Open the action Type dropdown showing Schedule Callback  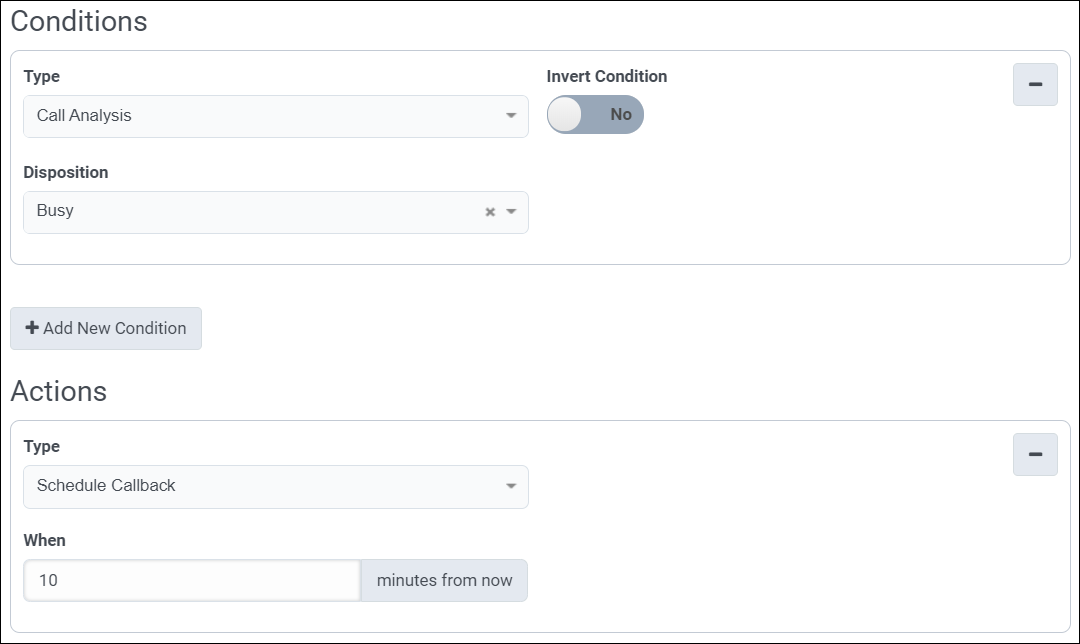coord(276,487)
